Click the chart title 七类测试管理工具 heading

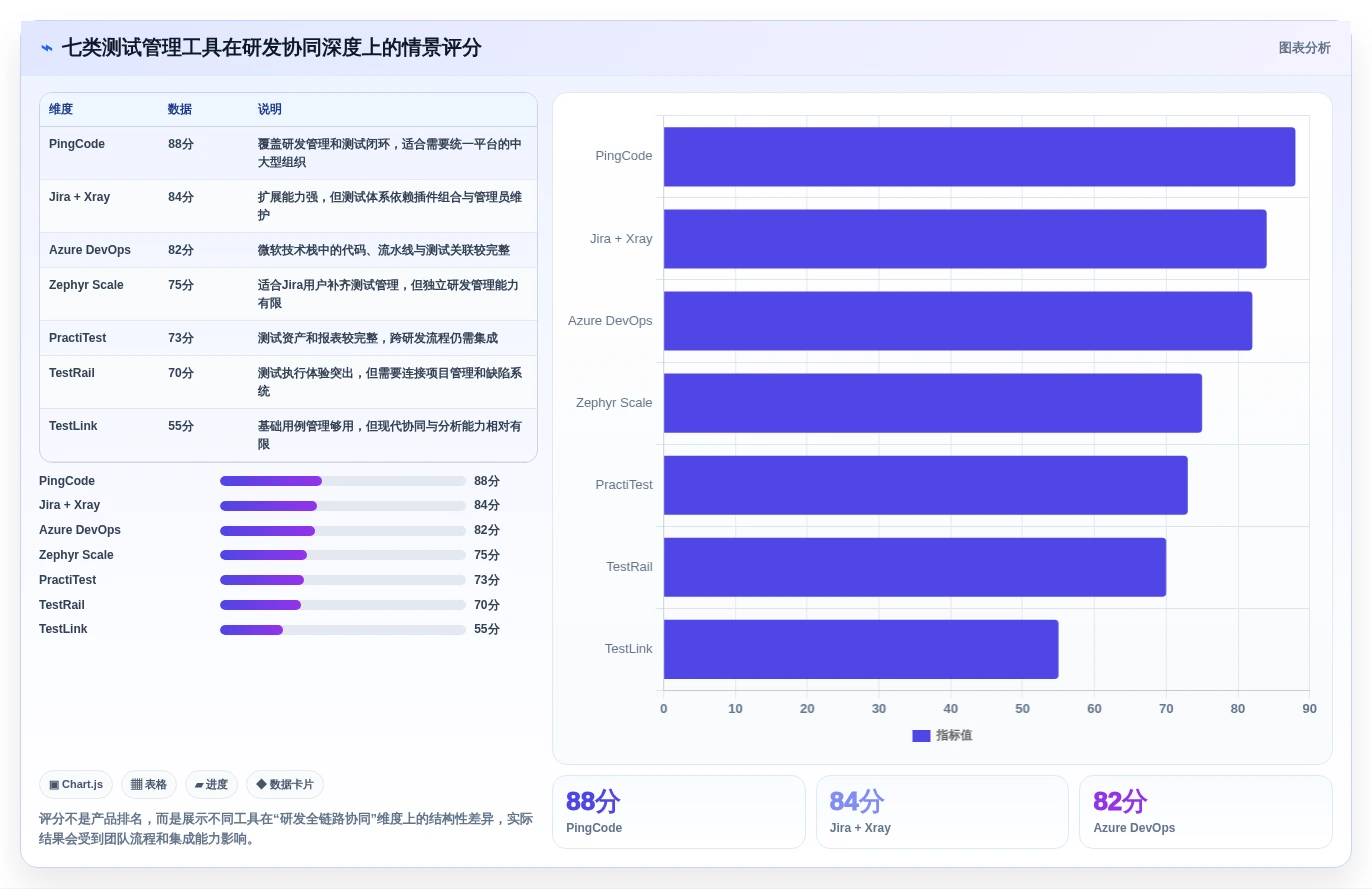[x=272, y=48]
